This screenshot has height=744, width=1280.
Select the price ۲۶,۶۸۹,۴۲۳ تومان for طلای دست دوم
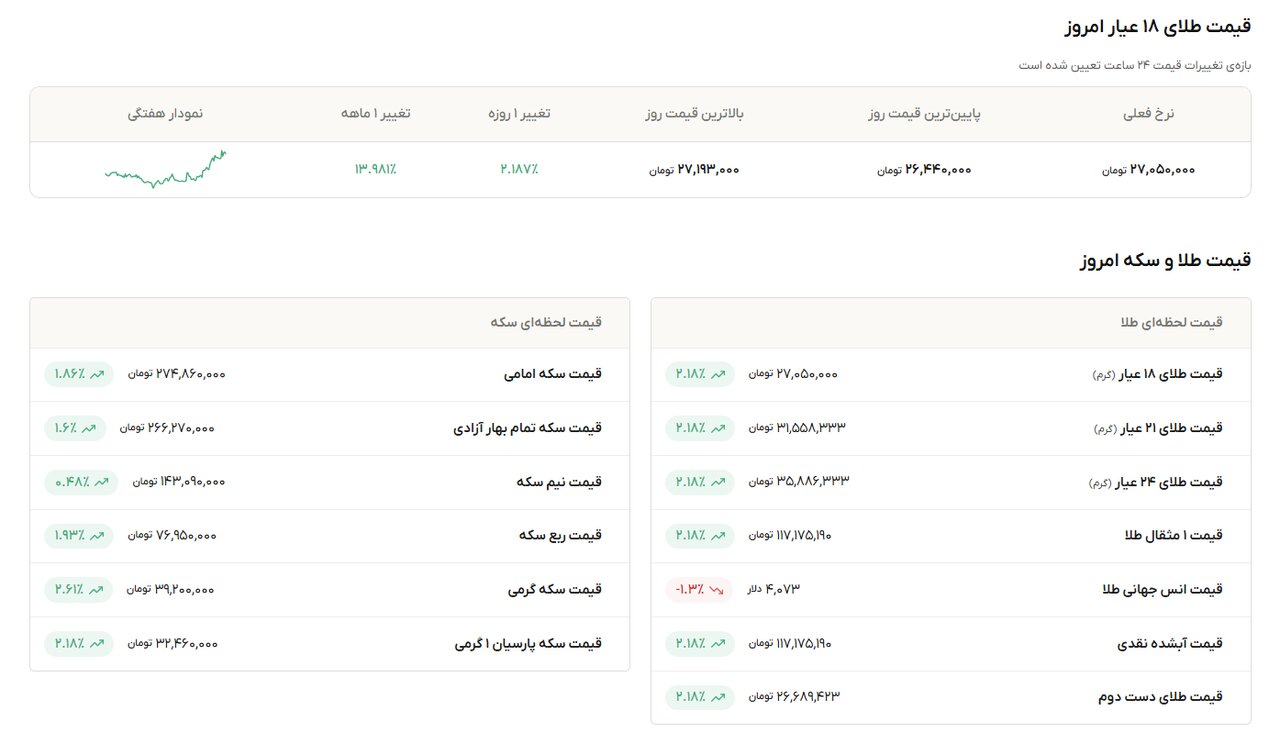pyautogui.click(x=794, y=697)
